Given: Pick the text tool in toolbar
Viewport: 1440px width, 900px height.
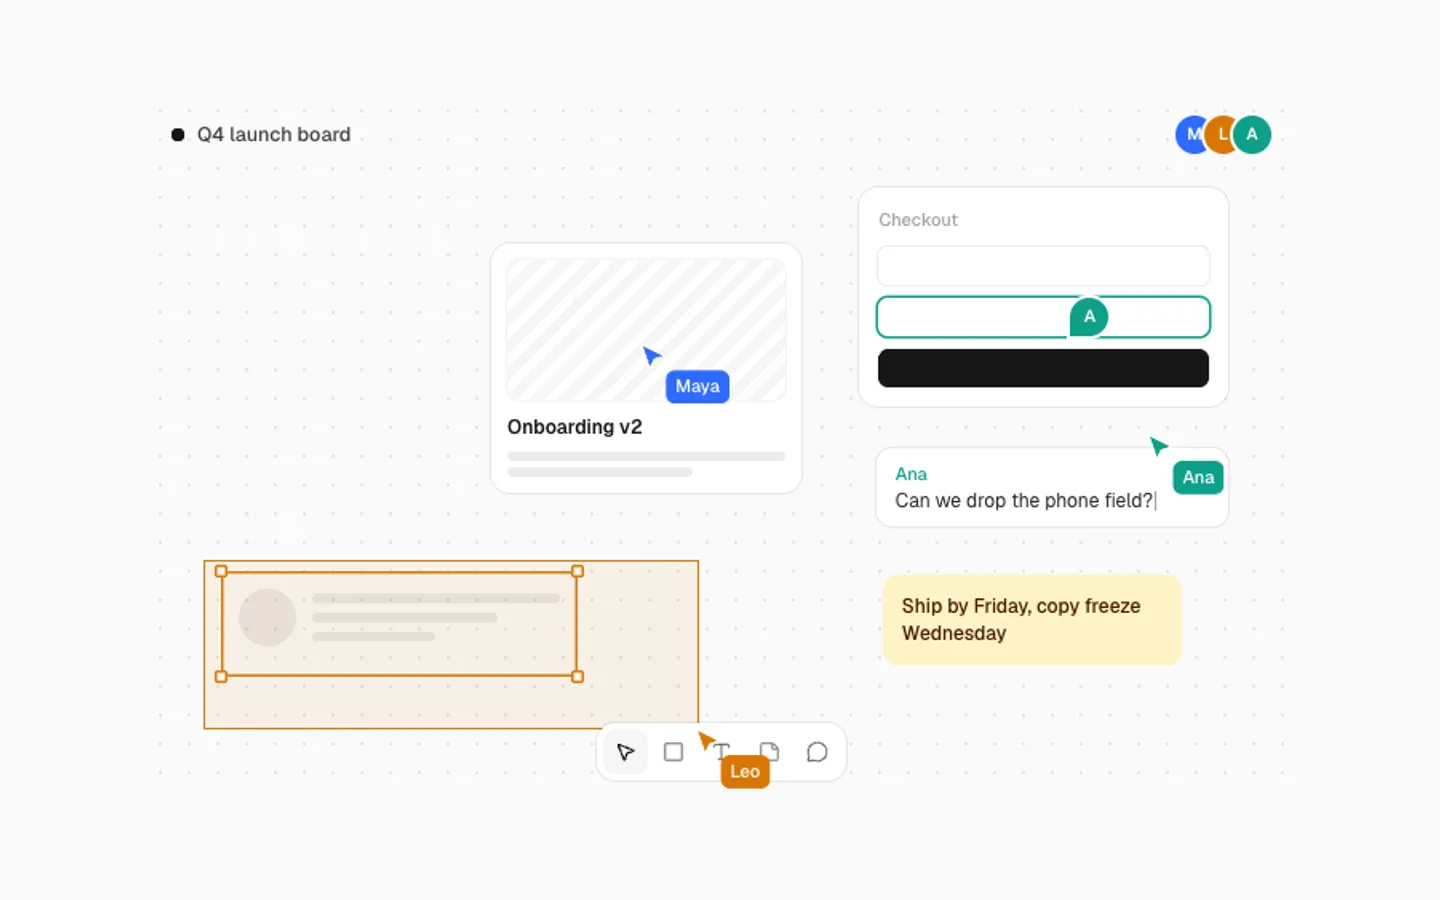Looking at the screenshot, I should (722, 752).
